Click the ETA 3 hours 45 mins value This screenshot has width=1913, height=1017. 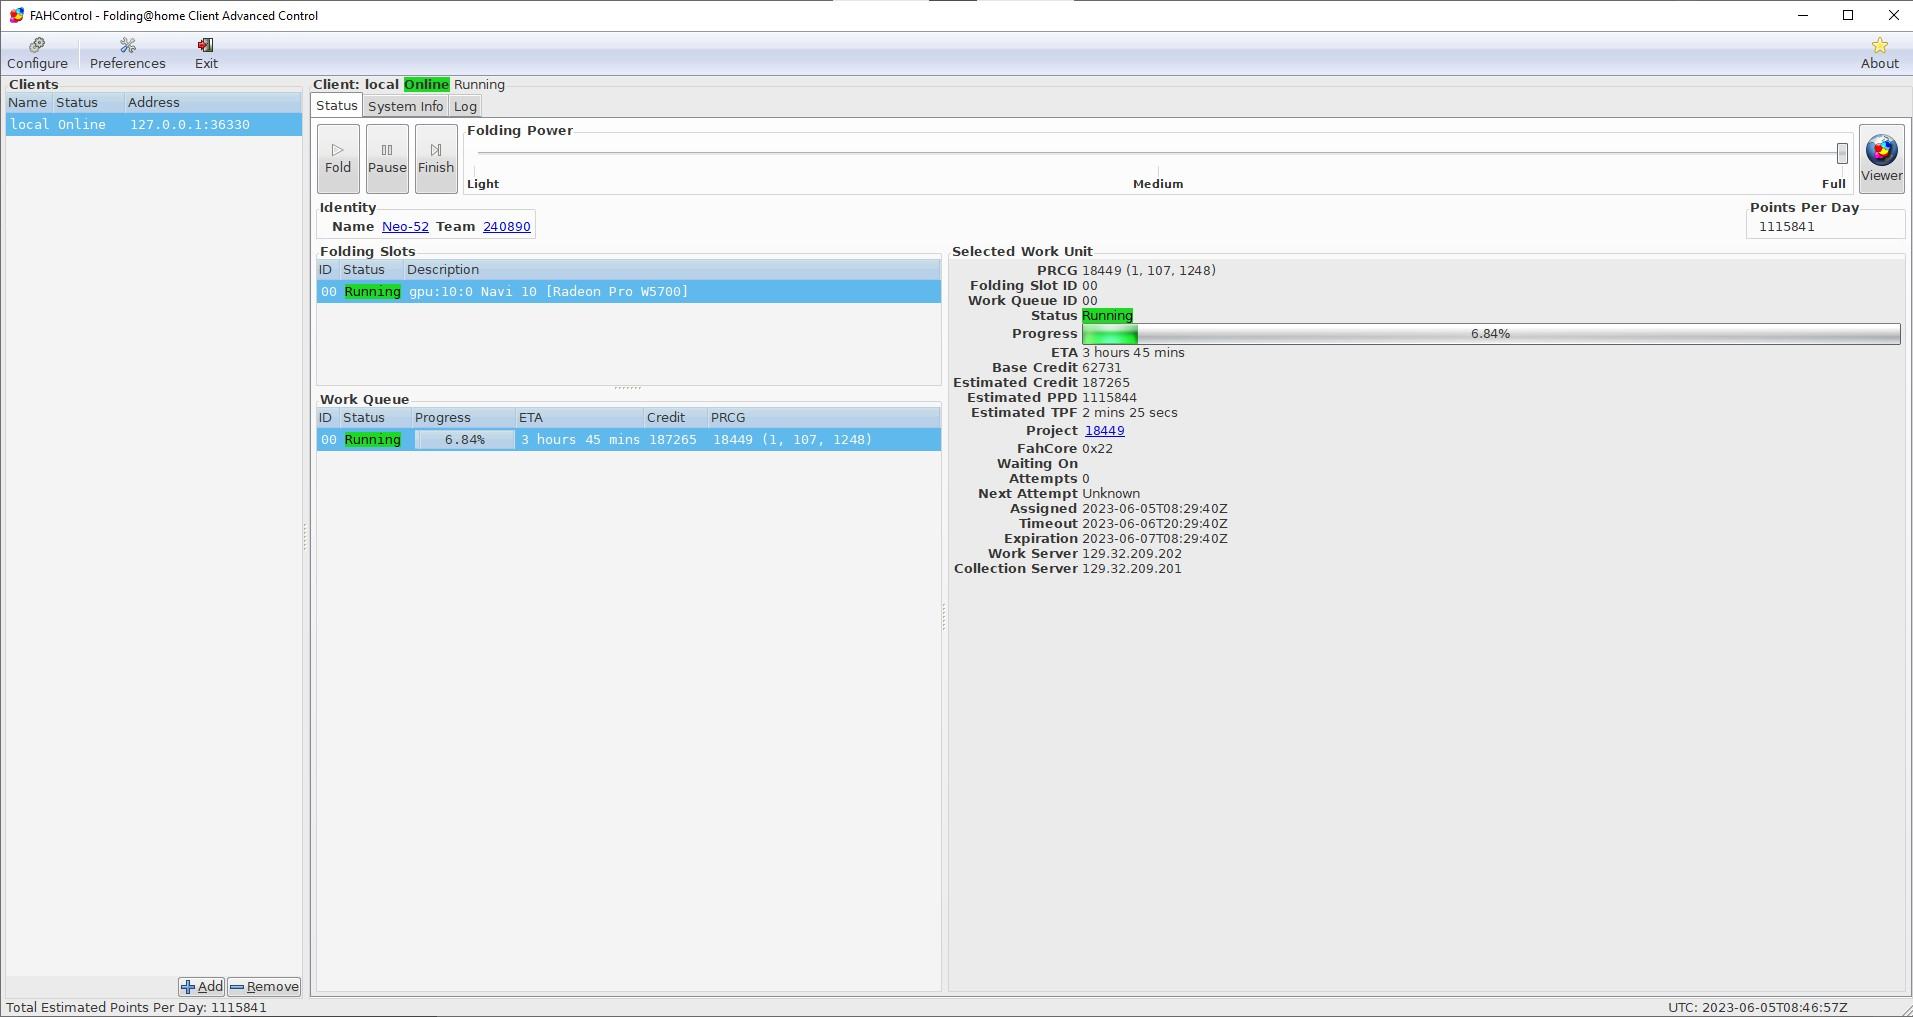(1133, 353)
